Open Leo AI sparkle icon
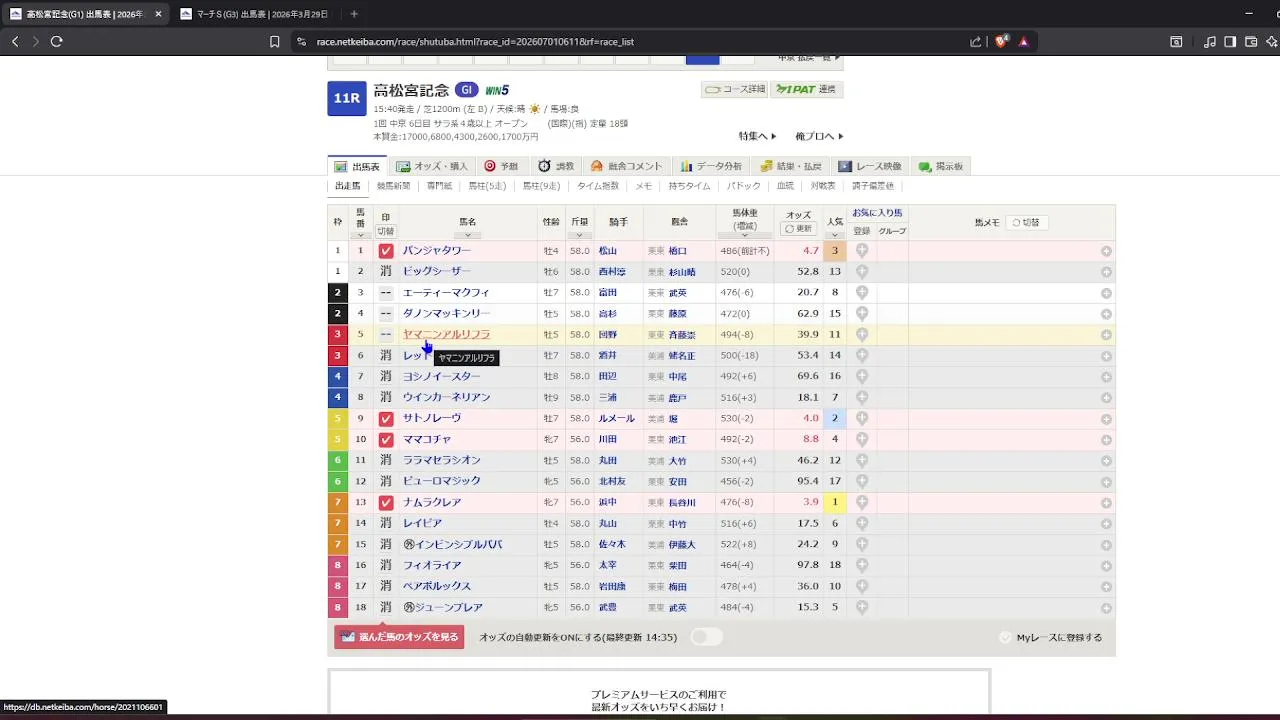The height and width of the screenshot is (720, 1280). pyautogui.click(x=1272, y=41)
